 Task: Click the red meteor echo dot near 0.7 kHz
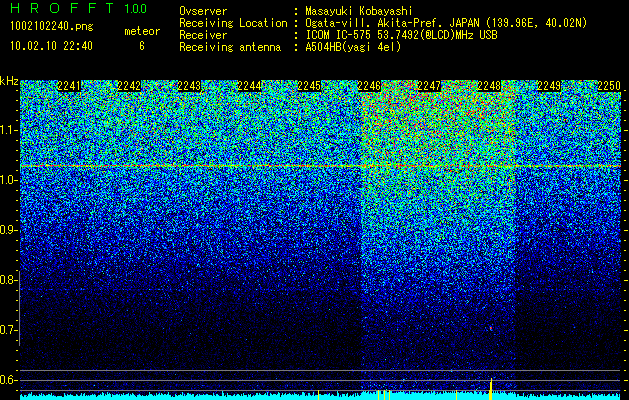[x=491, y=329]
